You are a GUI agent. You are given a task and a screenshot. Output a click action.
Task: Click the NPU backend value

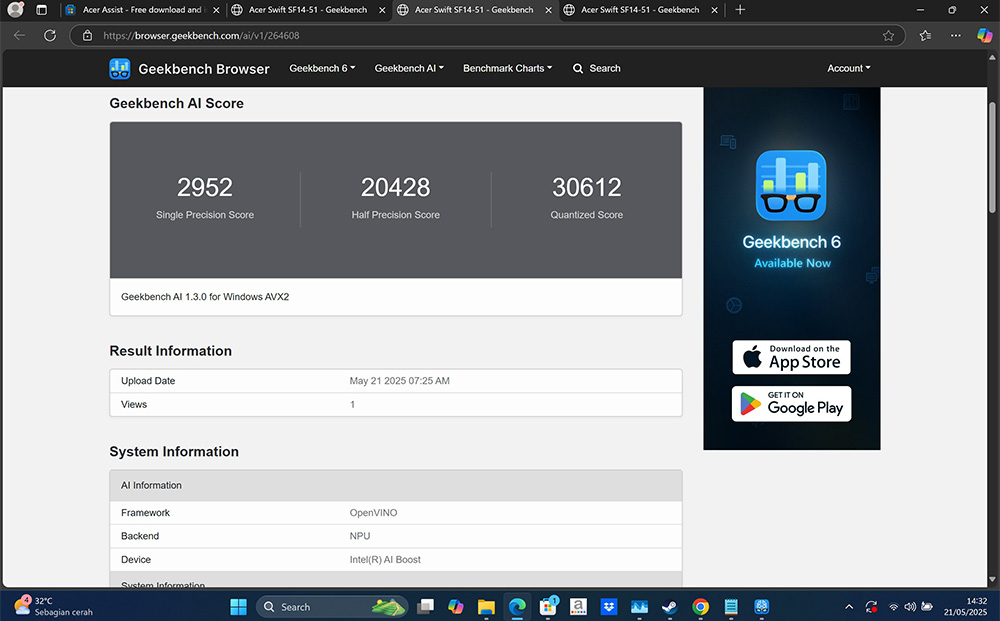[360, 536]
